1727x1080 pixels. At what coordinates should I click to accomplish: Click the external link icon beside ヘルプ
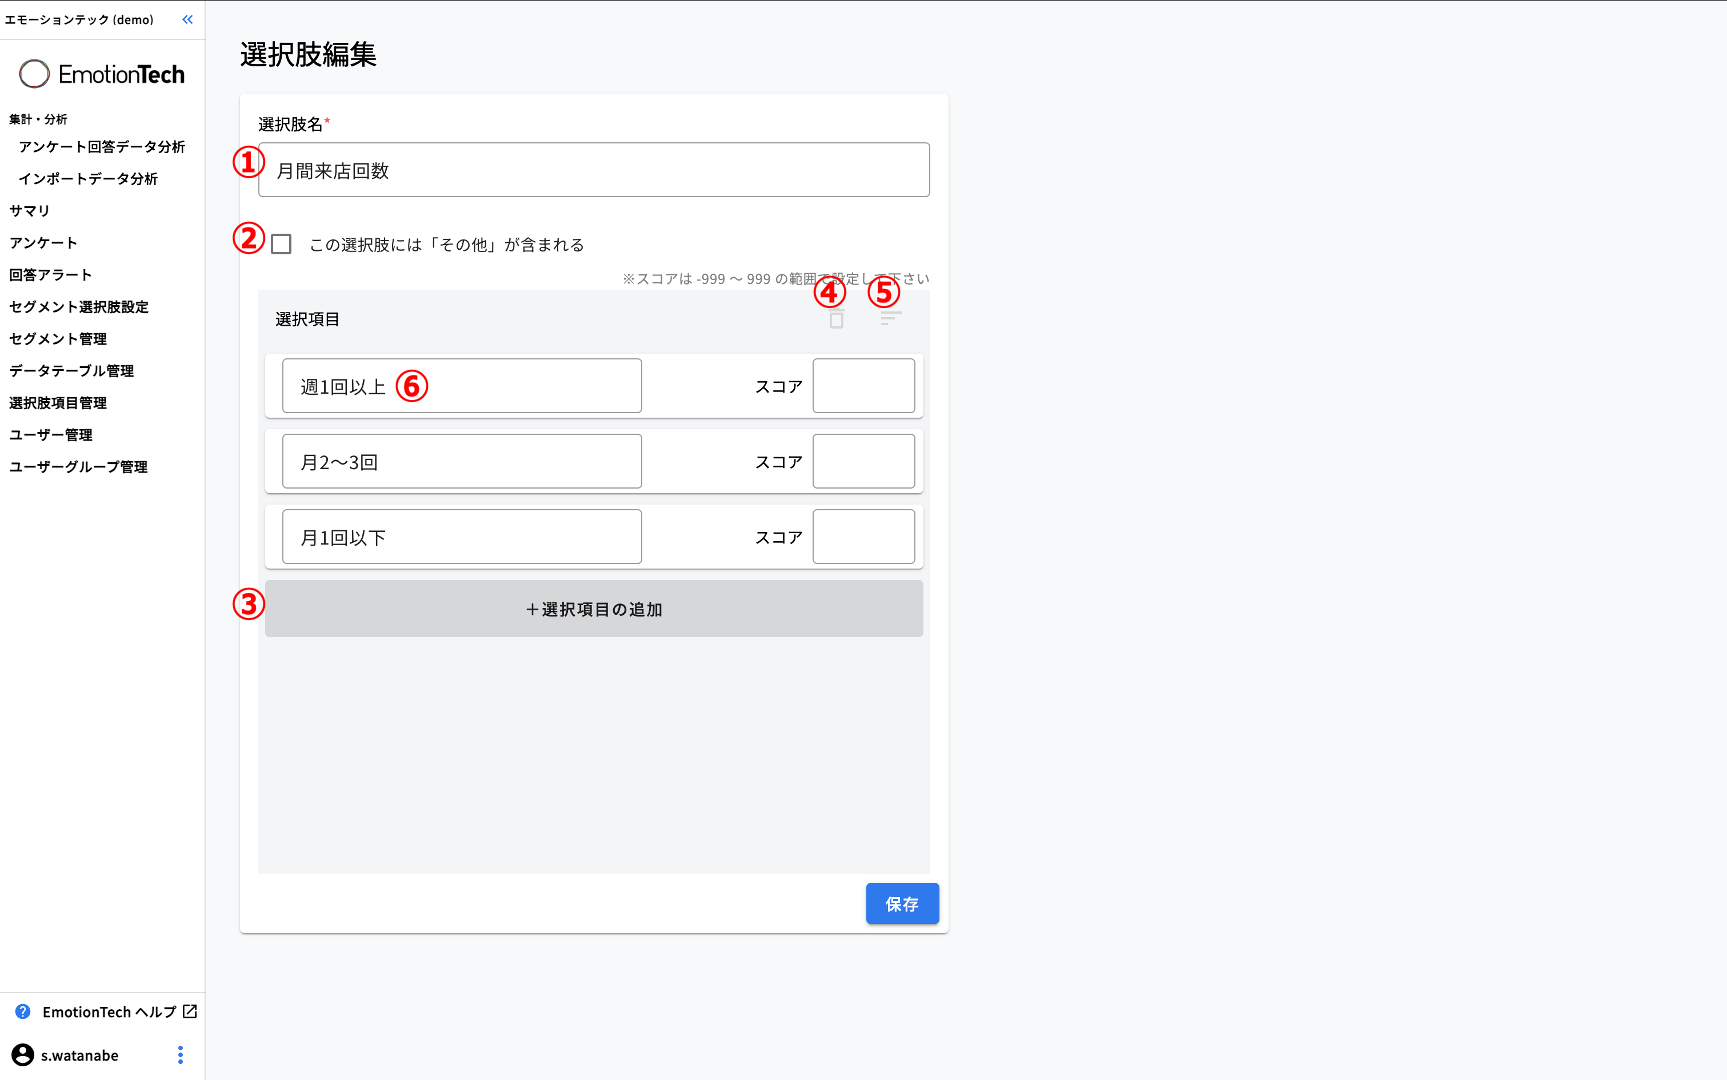(190, 1012)
